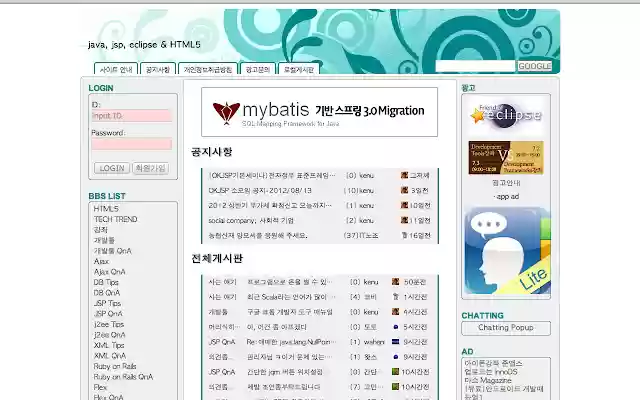Open the mybatis Spring 3.0 Migration banner
Screen dimensions: 640x400
319,112
